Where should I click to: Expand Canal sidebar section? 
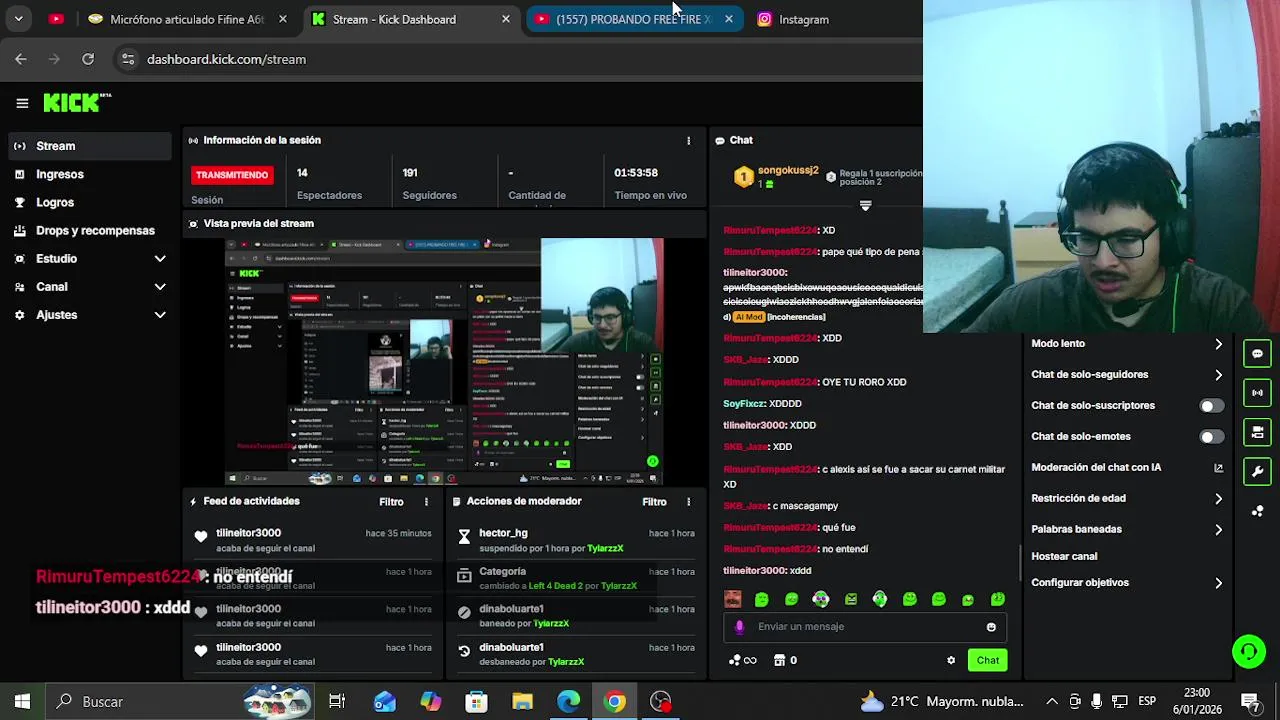(x=88, y=287)
